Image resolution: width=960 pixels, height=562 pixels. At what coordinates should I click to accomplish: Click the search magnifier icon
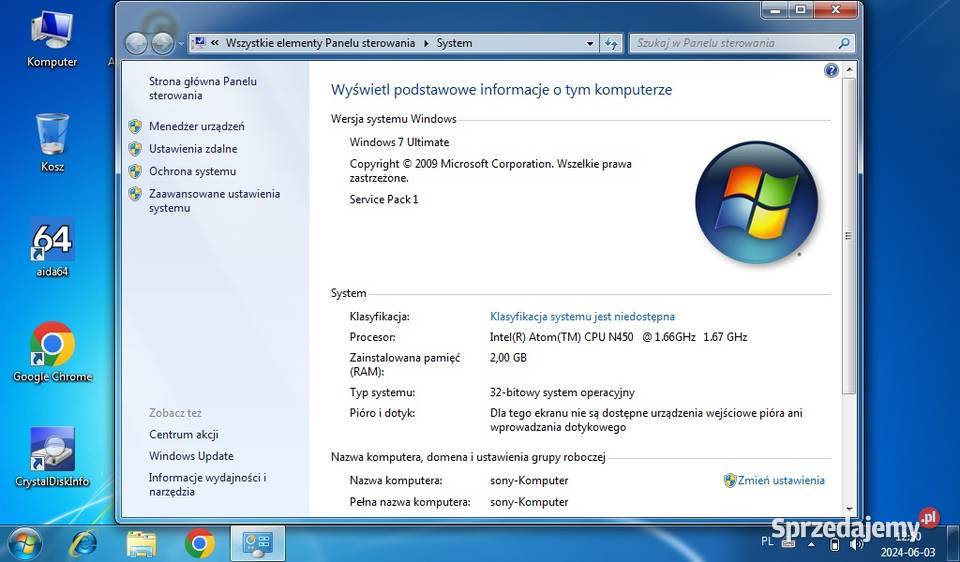coord(844,43)
